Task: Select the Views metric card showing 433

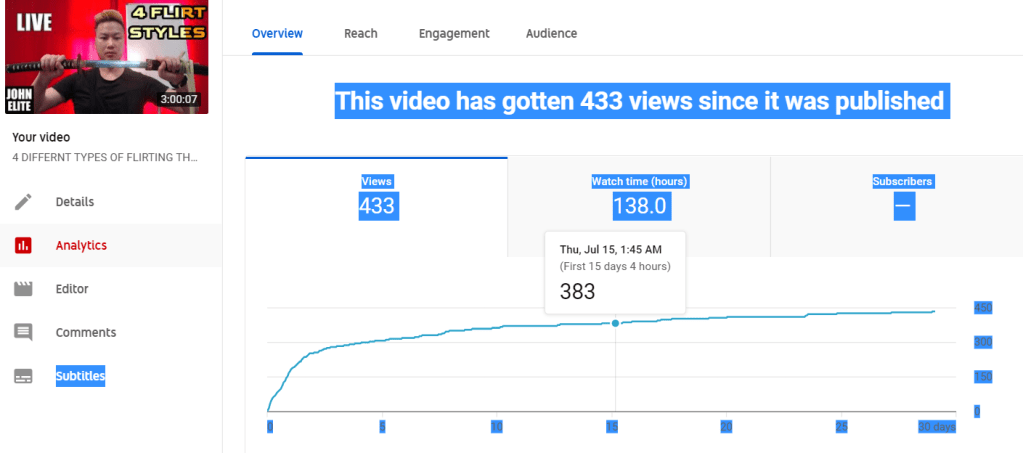Action: 377,197
